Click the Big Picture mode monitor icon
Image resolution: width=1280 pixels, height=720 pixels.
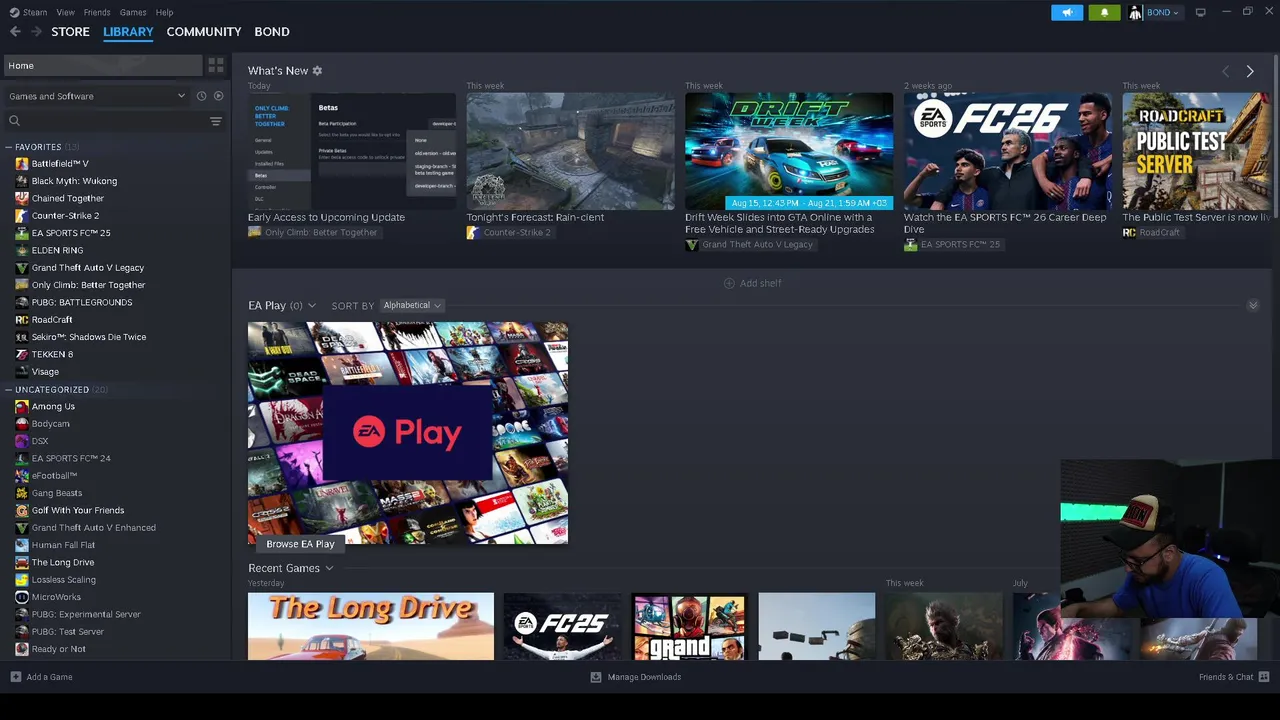pos(1200,12)
